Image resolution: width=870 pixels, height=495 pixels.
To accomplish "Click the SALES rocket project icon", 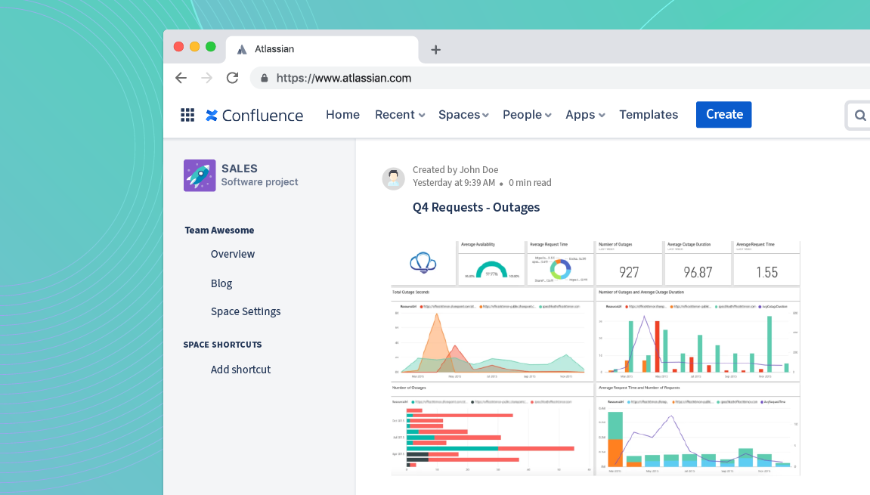I will pos(200,175).
